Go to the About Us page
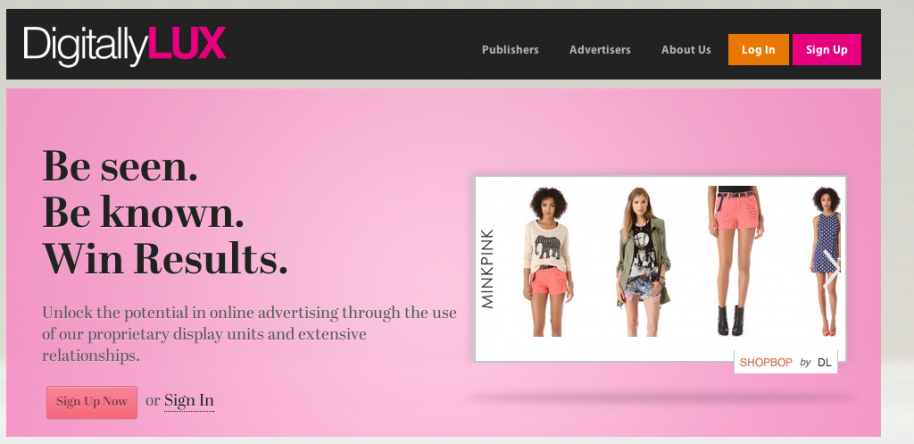This screenshot has width=914, height=444. point(686,50)
